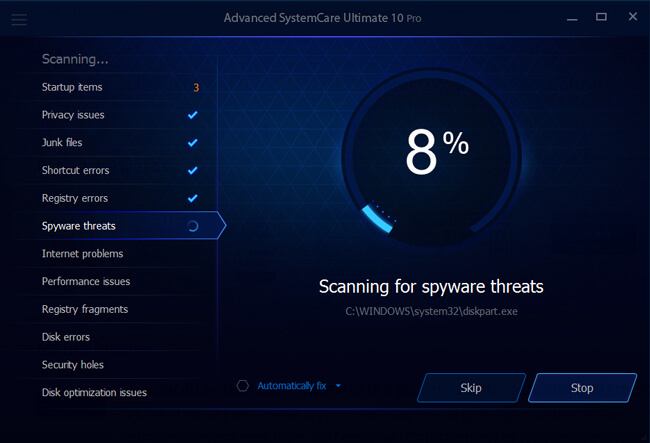
Task: Skip the current scan item
Action: tap(471, 388)
